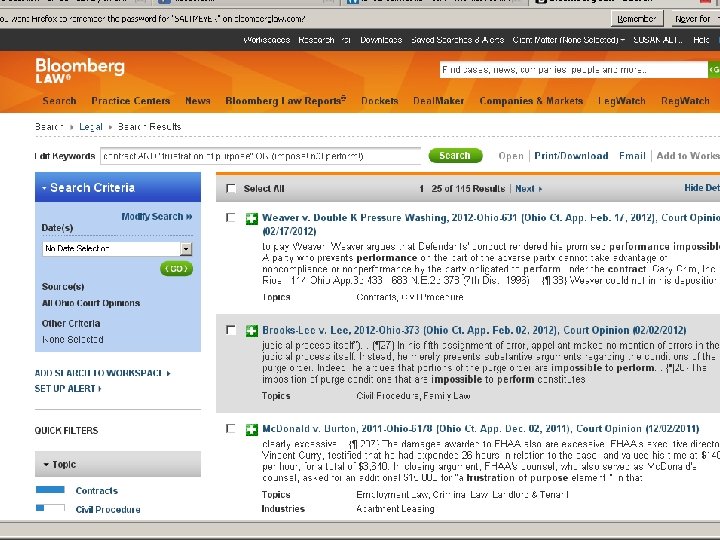720x540 pixels.
Task: Click the green GO date button
Action: 176,269
